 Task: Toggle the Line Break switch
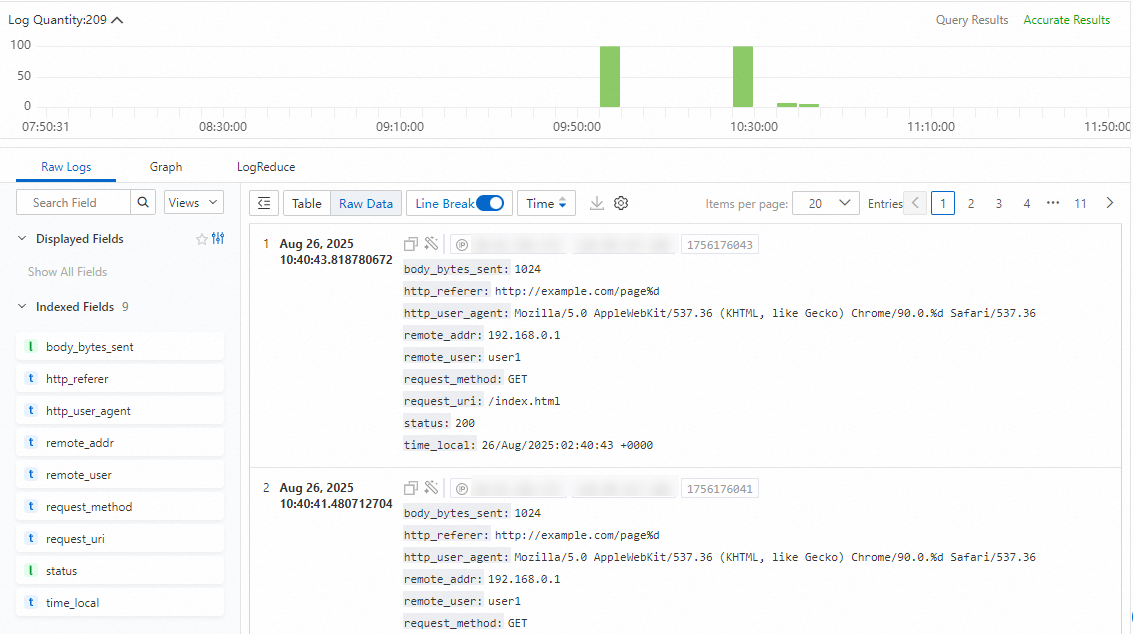490,203
